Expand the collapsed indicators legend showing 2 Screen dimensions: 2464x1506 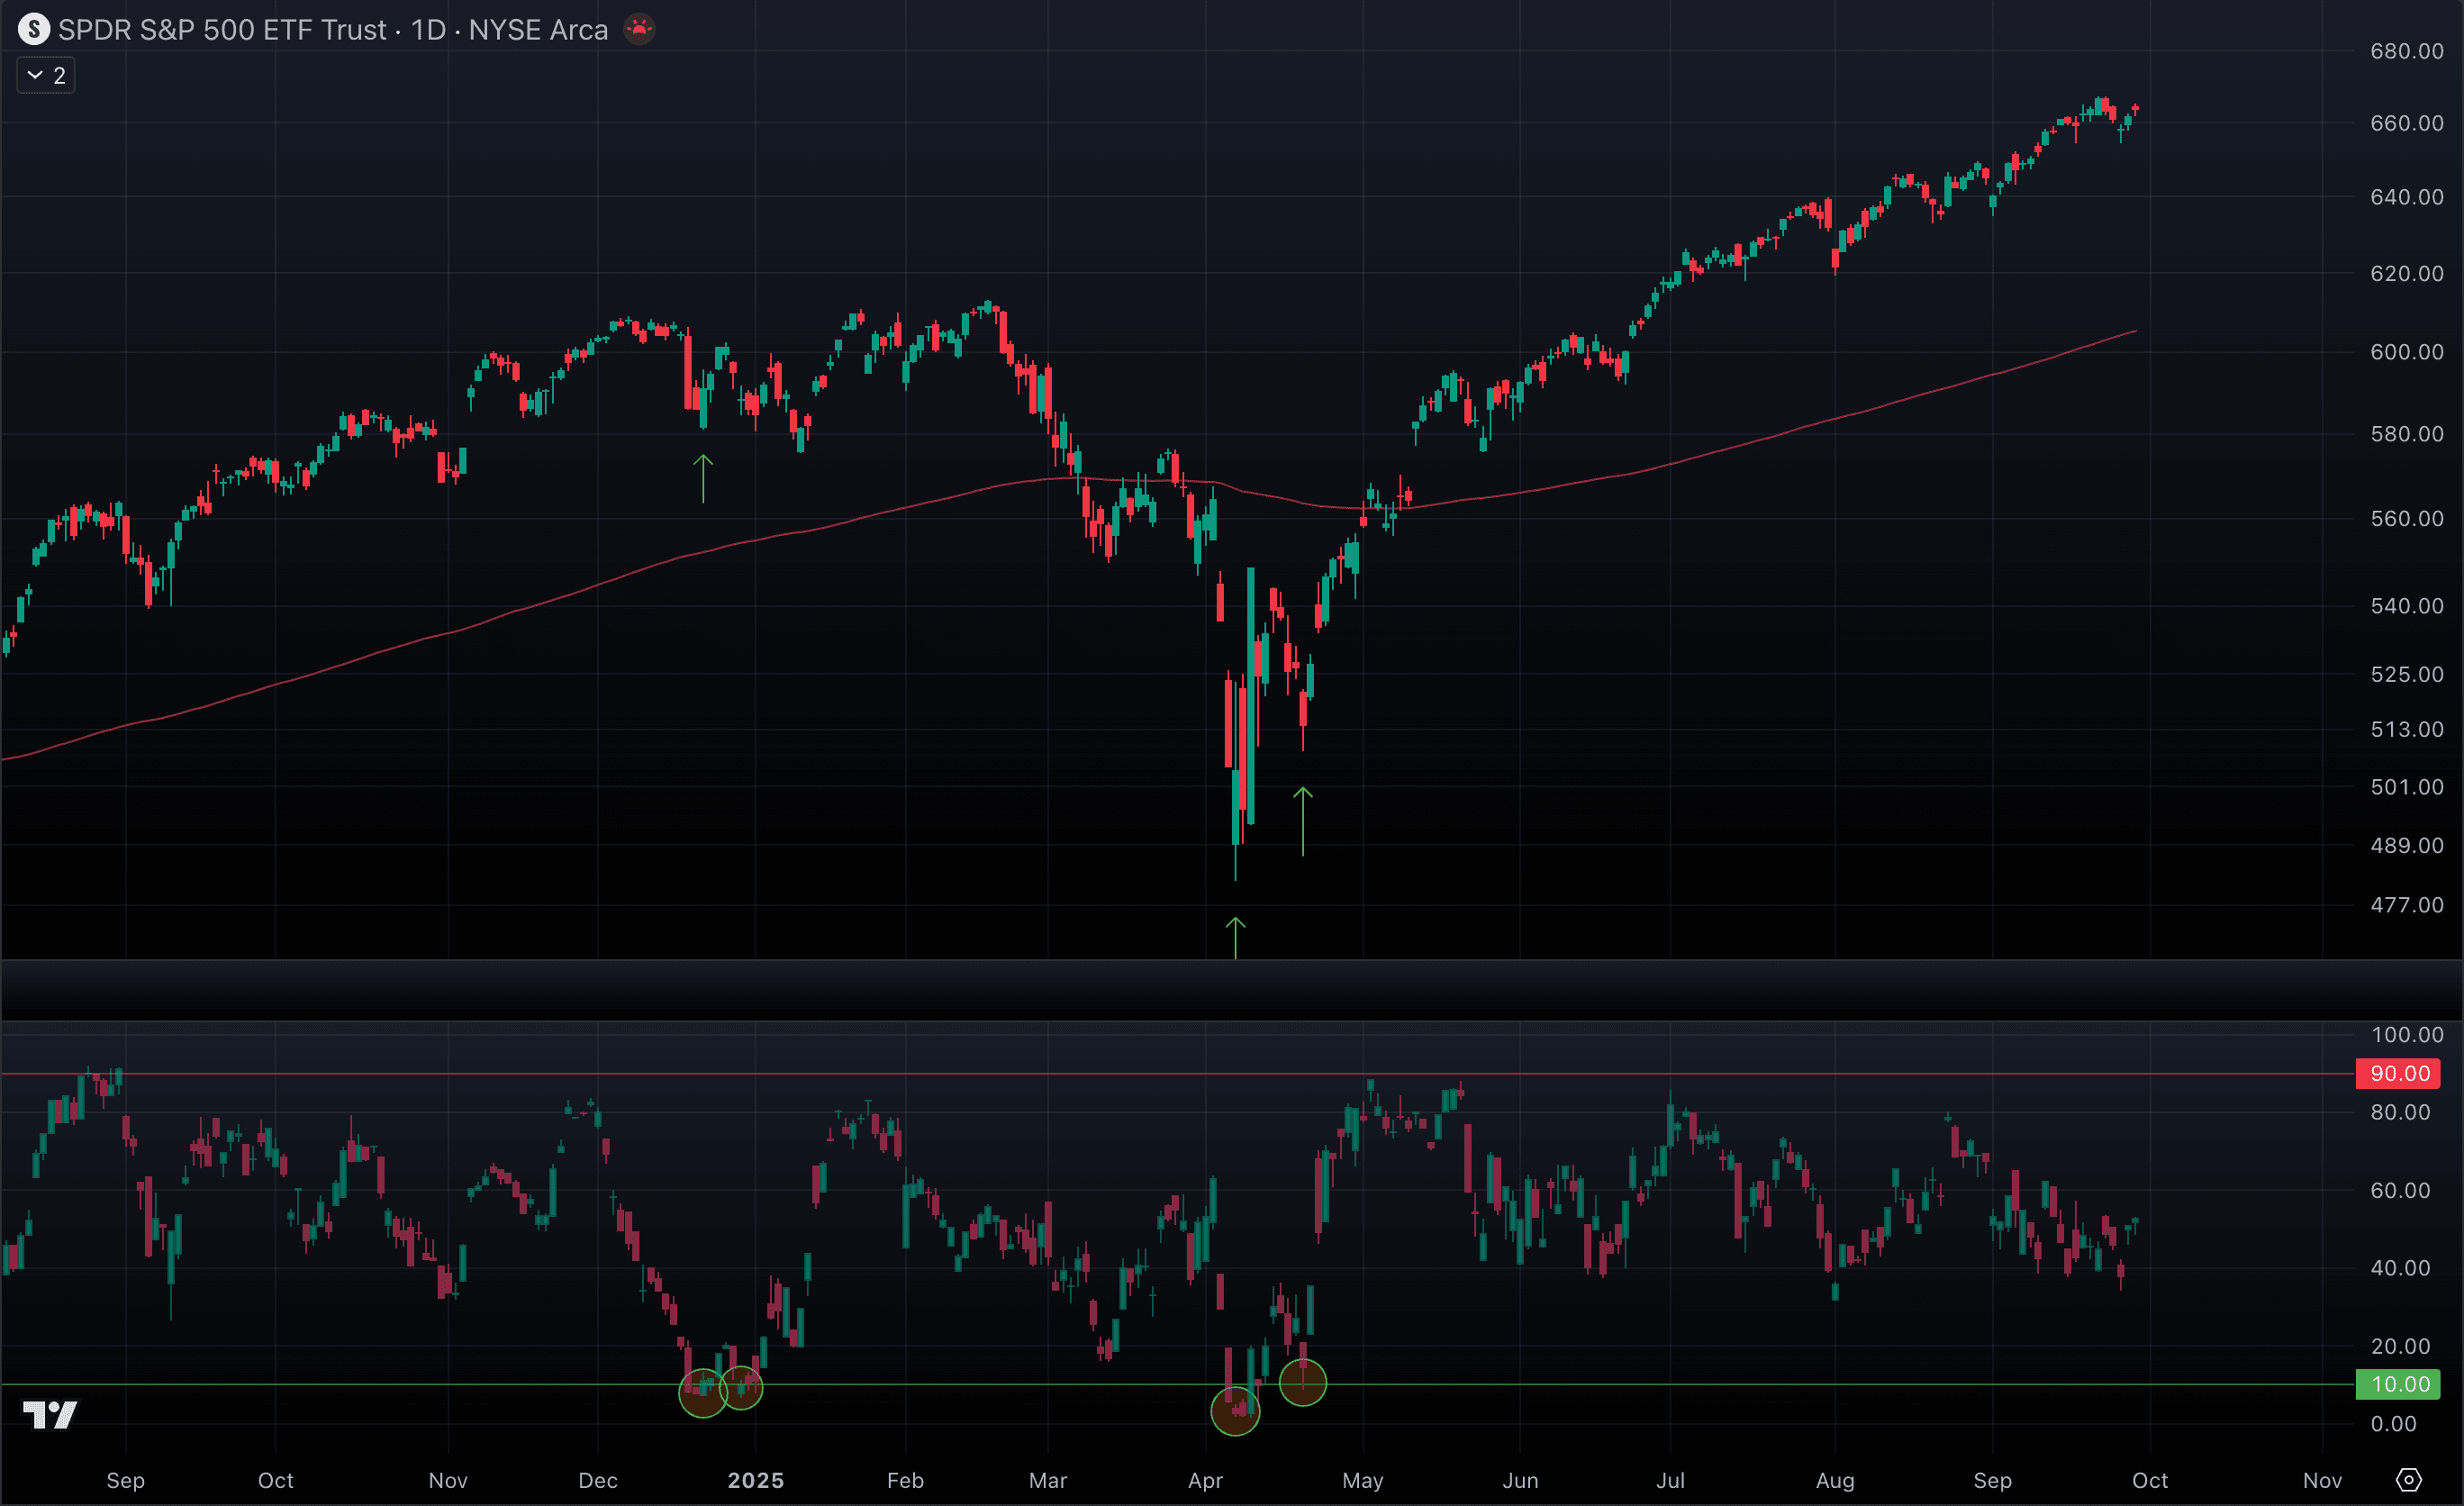pyautogui.click(x=46, y=75)
